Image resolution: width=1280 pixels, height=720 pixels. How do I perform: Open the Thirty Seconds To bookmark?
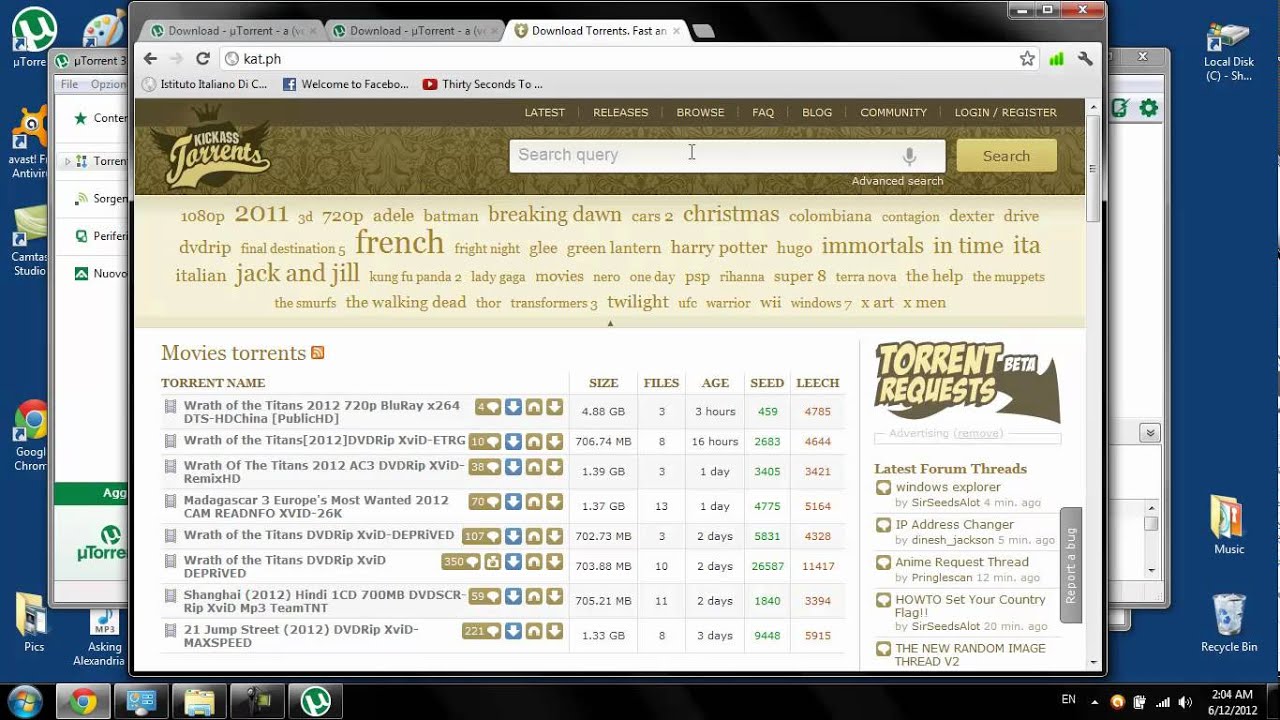(482, 84)
